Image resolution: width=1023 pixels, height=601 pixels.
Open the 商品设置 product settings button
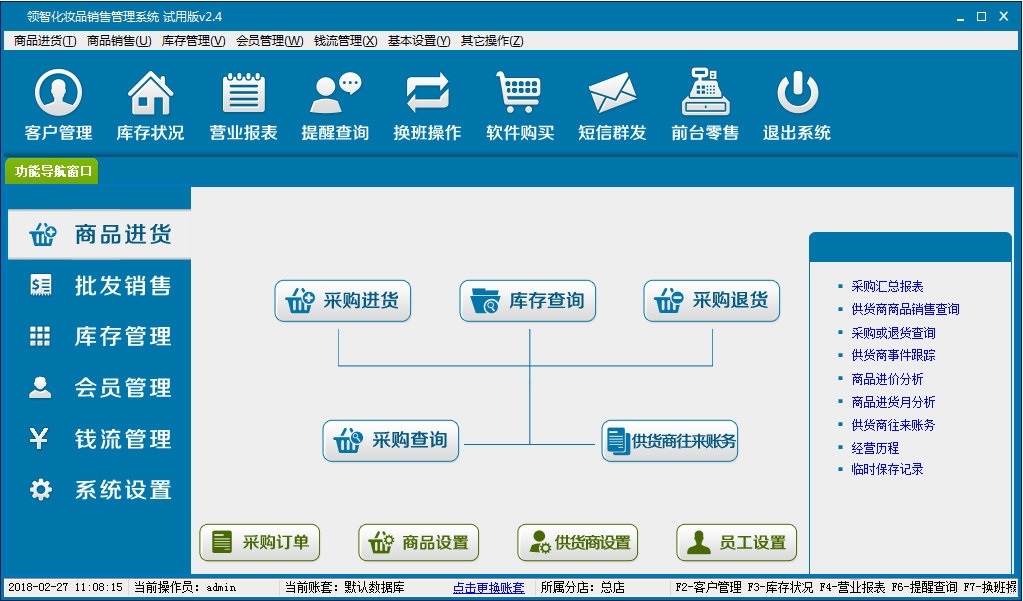click(419, 542)
